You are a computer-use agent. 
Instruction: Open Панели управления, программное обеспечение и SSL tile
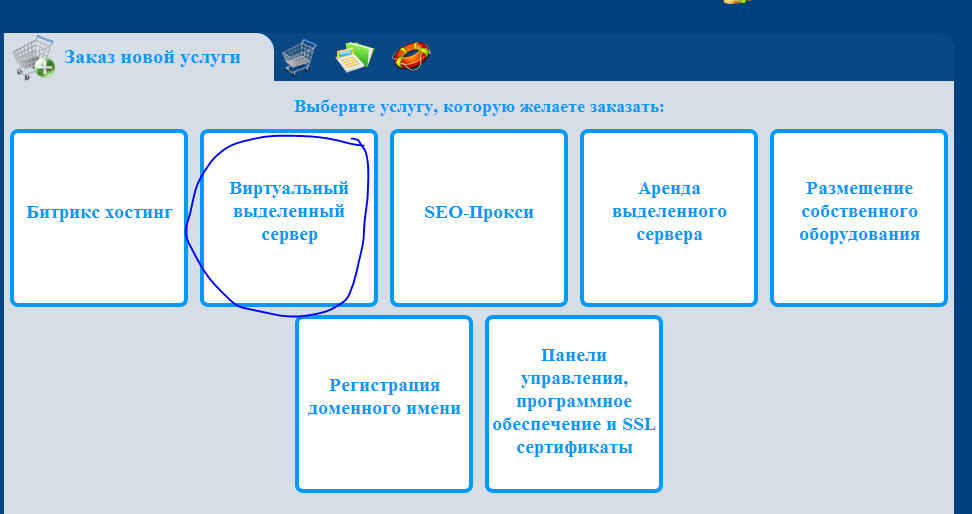click(x=574, y=404)
